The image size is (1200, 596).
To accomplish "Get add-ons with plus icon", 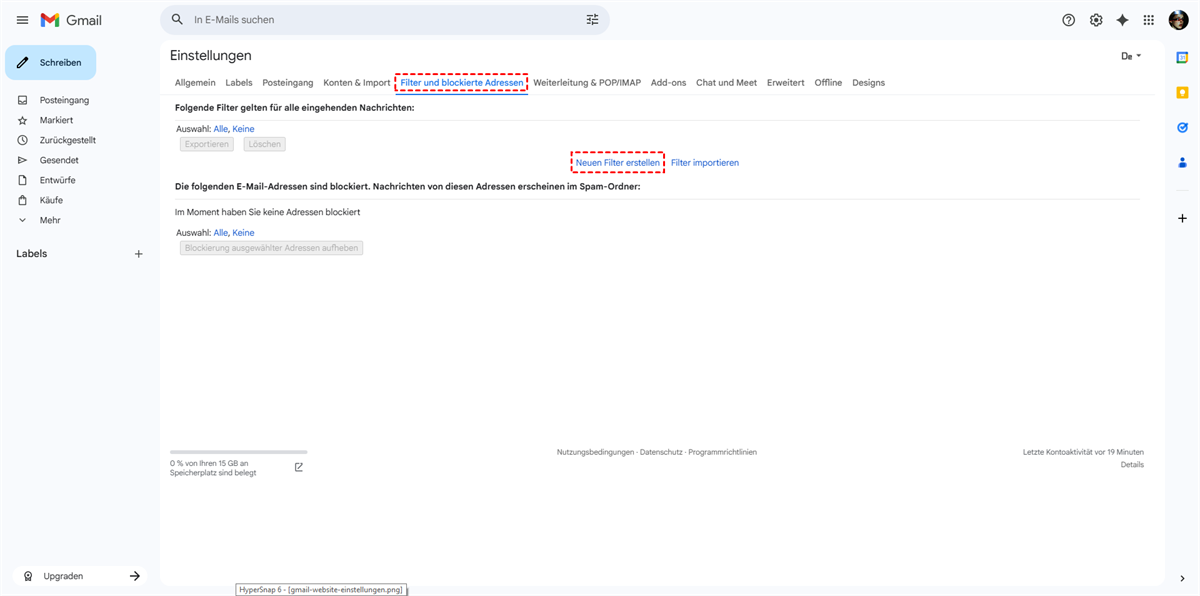I will tap(1182, 218).
